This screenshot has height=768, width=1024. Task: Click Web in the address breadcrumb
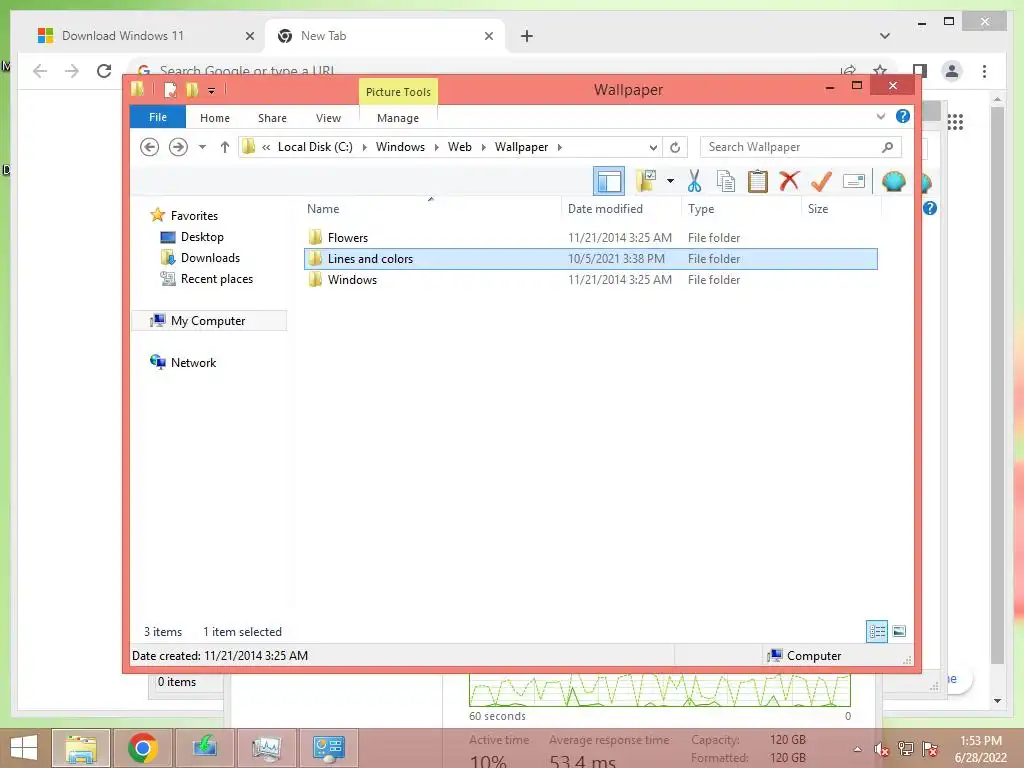point(460,147)
